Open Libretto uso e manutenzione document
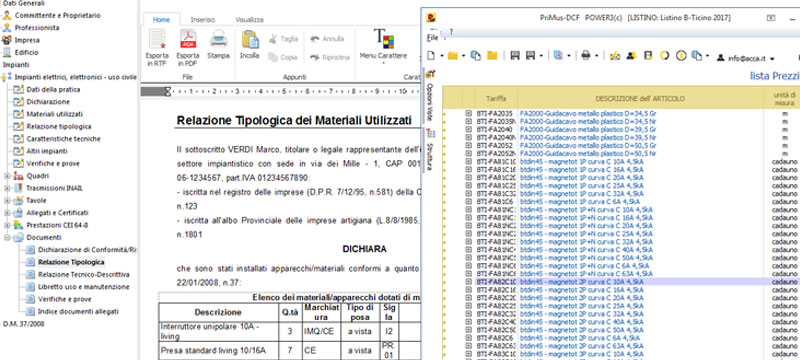This screenshot has width=800, height=360. (x=84, y=287)
